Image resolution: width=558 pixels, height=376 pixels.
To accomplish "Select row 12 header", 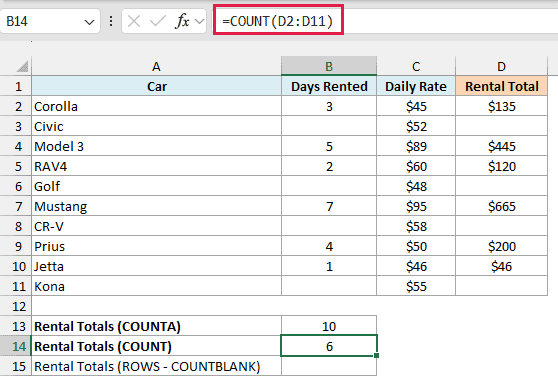I will click(x=16, y=306).
